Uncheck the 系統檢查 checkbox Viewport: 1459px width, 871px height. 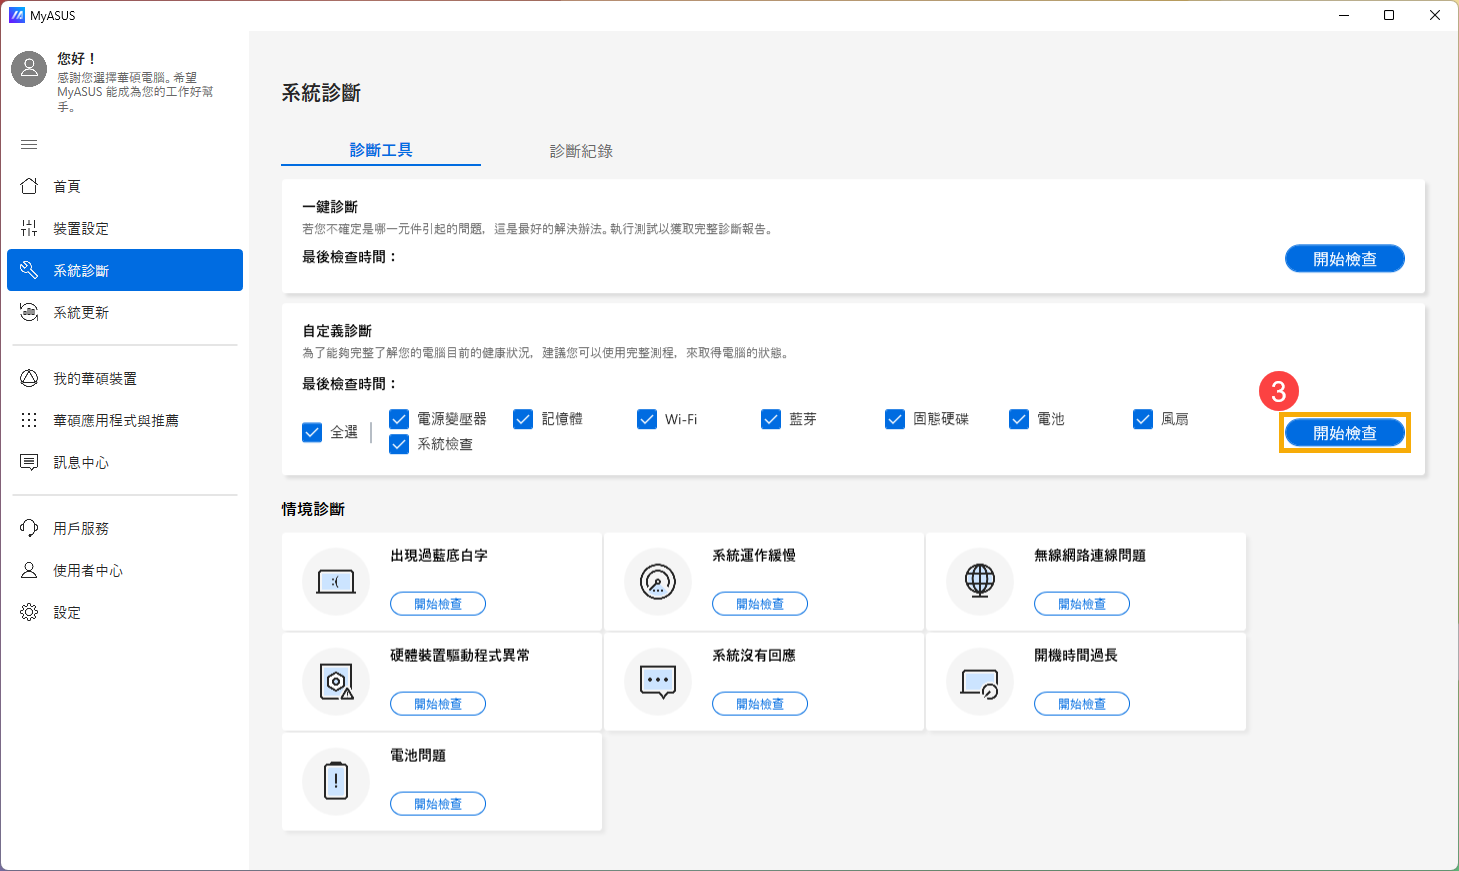[x=399, y=444]
